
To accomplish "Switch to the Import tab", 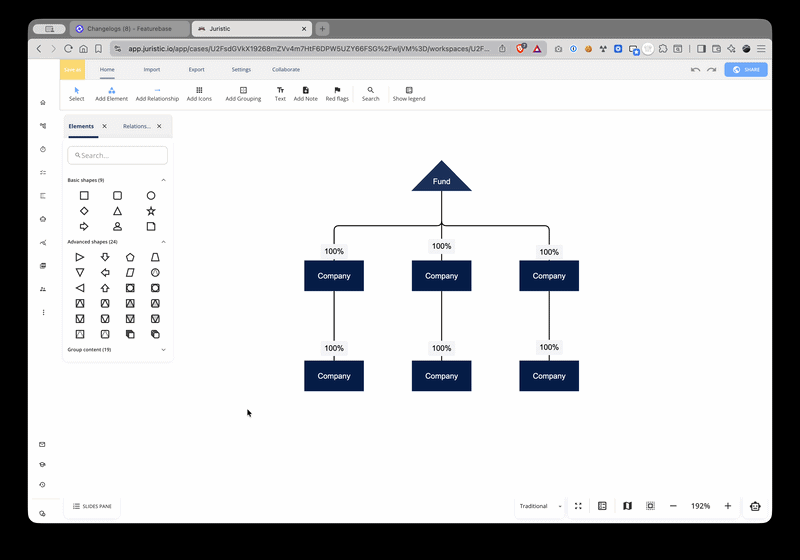I will (x=152, y=70).
